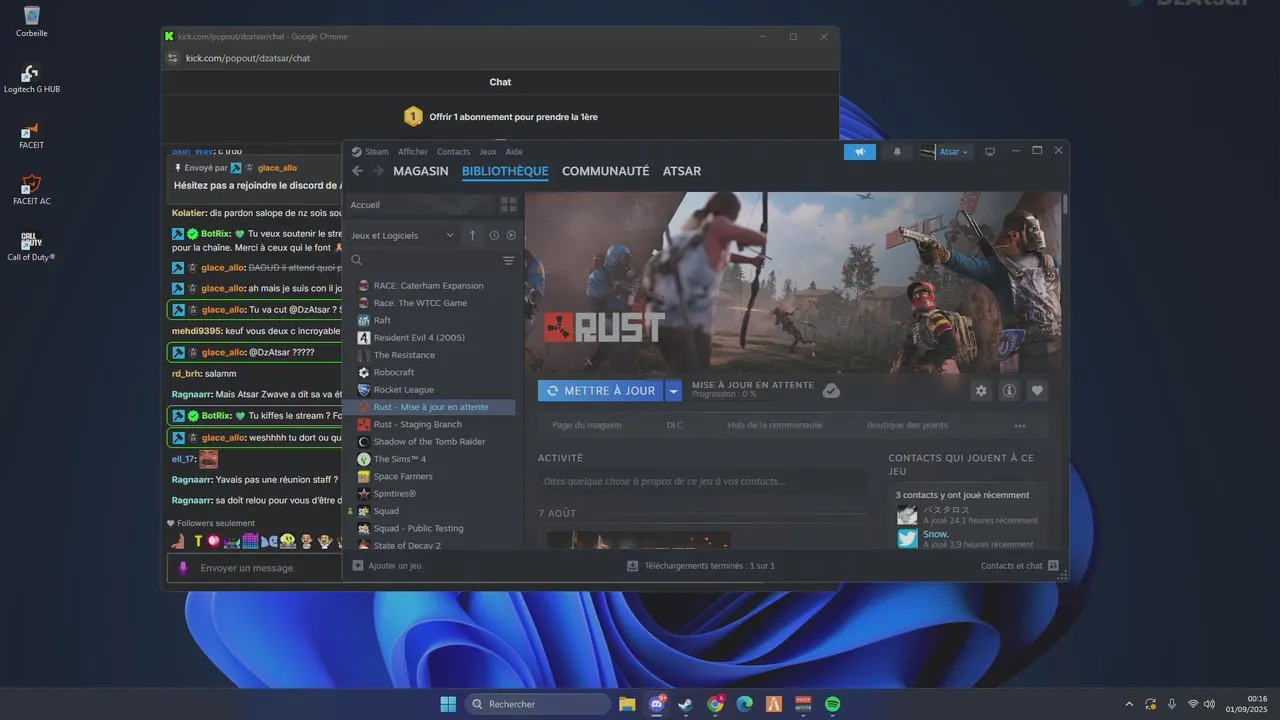Viewport: 1280px width, 720px height.
Task: Click the METTRE À JOUR button
Action: coord(601,391)
